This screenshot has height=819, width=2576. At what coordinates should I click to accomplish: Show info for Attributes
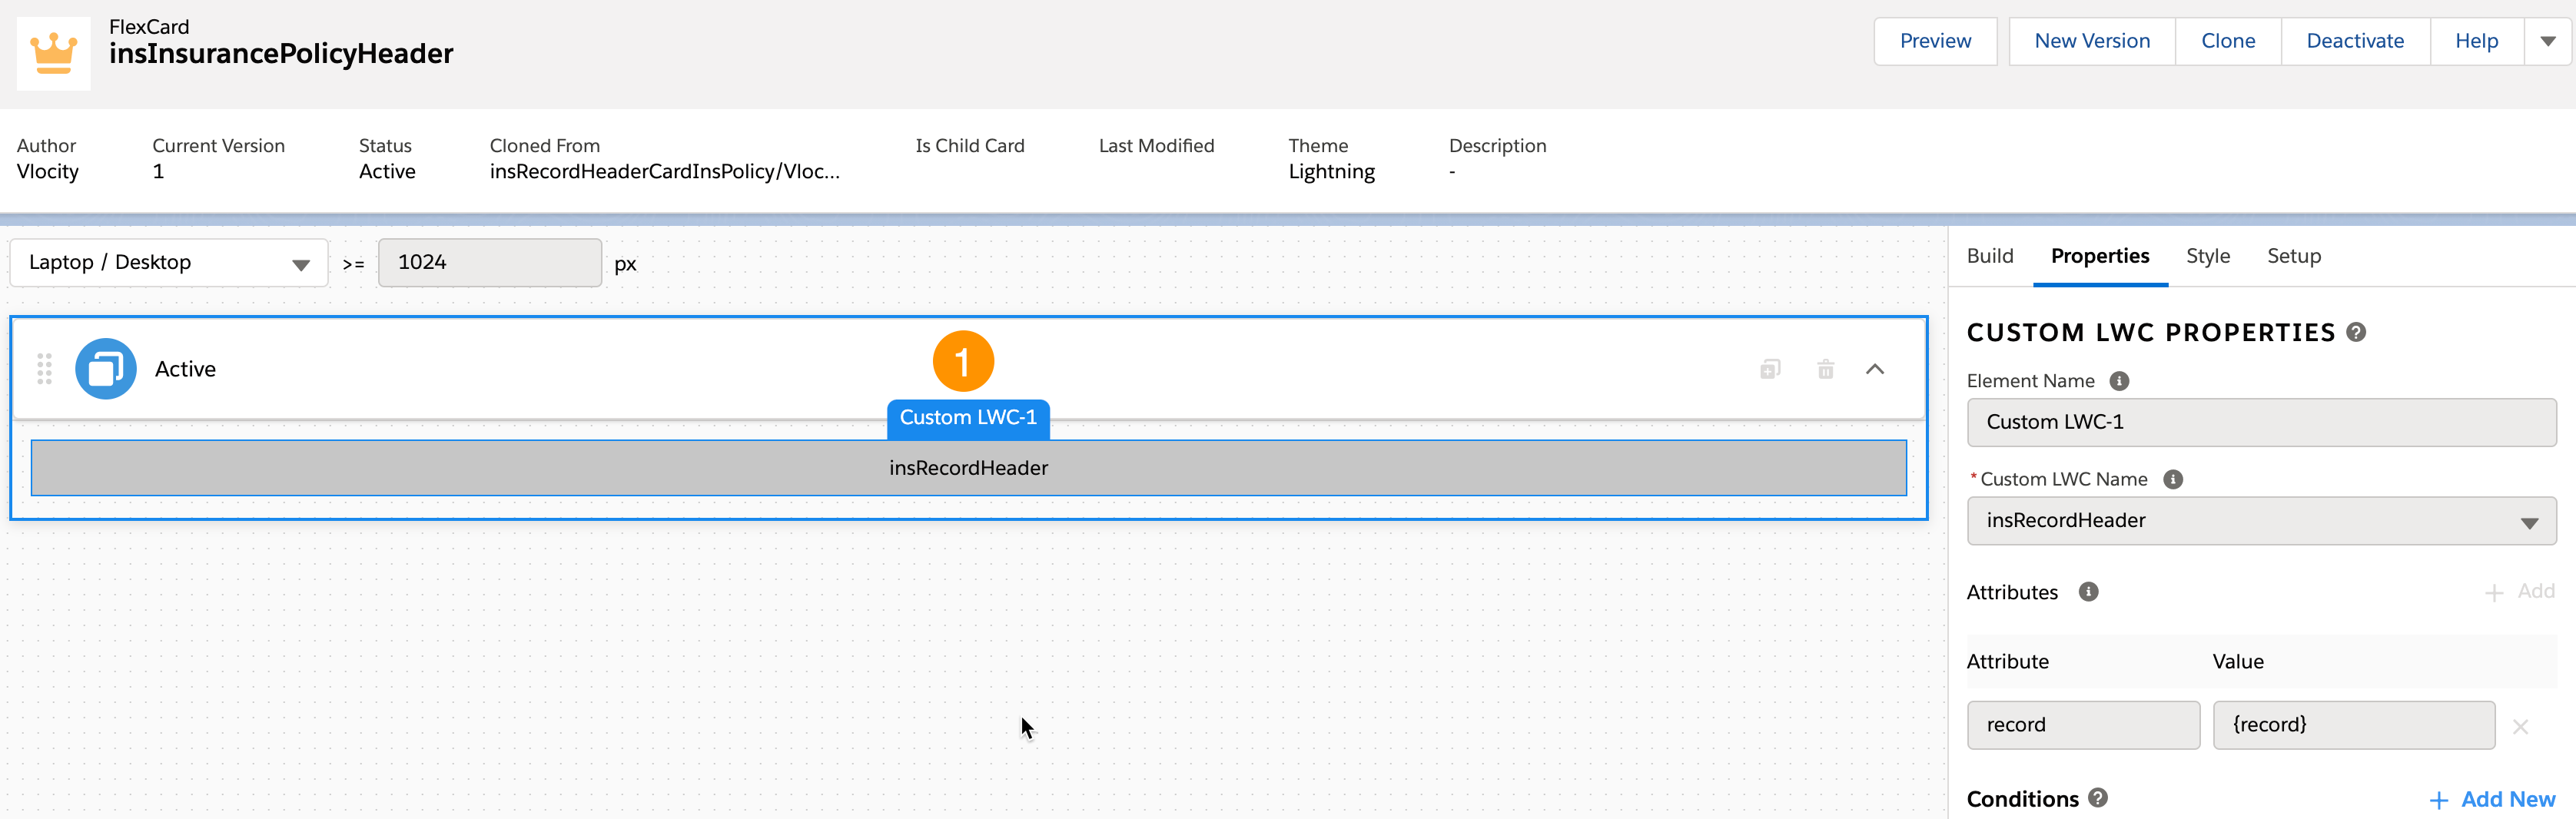[2088, 591]
